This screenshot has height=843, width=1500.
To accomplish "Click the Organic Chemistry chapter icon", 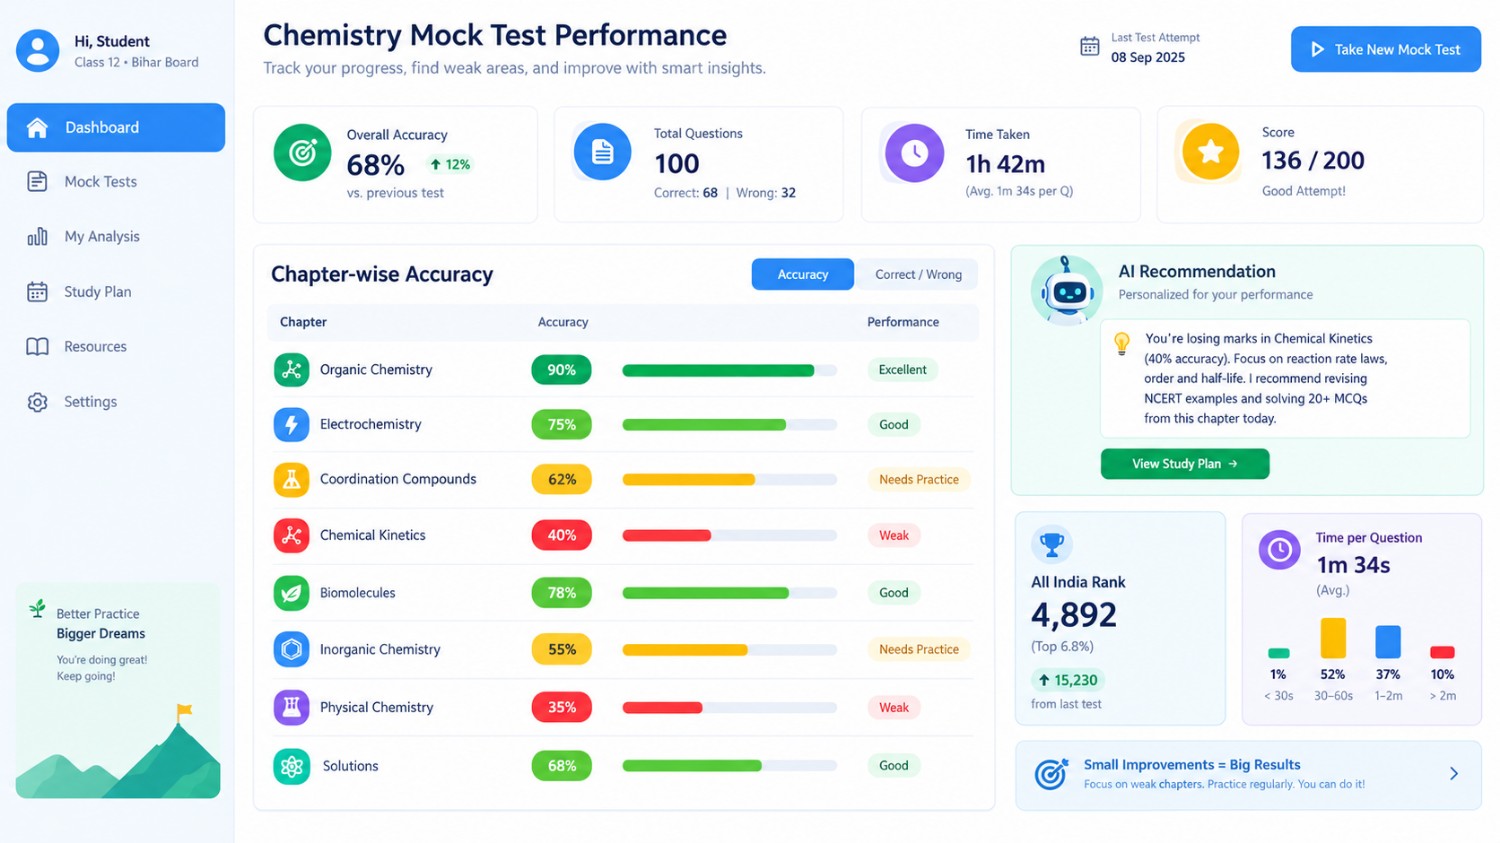I will tap(291, 369).
